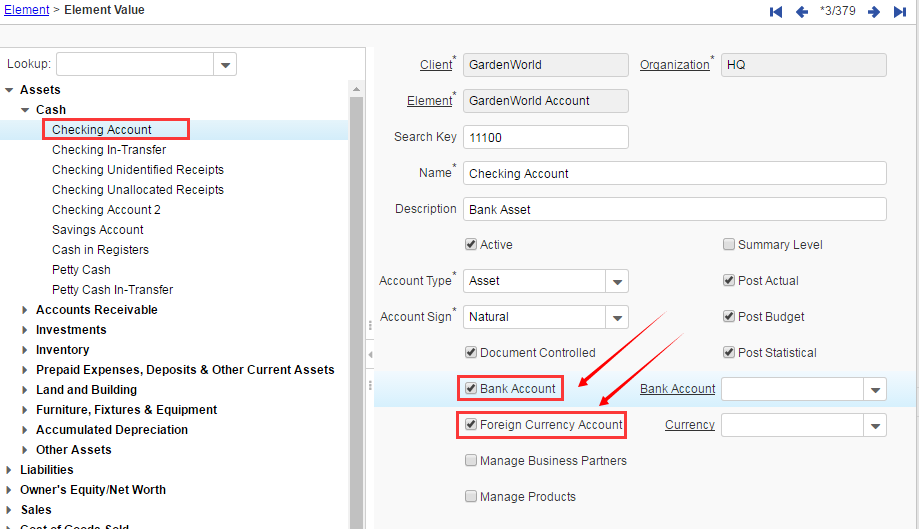The image size is (919, 529).
Task: Go to the first record
Action: [x=776, y=12]
